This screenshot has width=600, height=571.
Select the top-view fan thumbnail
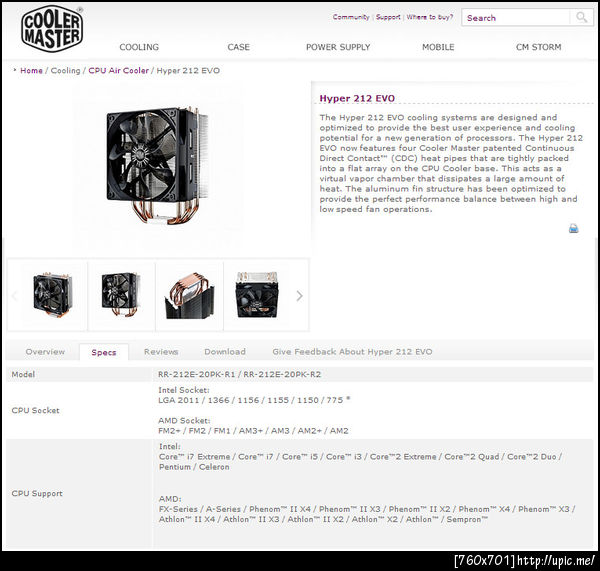257,295
